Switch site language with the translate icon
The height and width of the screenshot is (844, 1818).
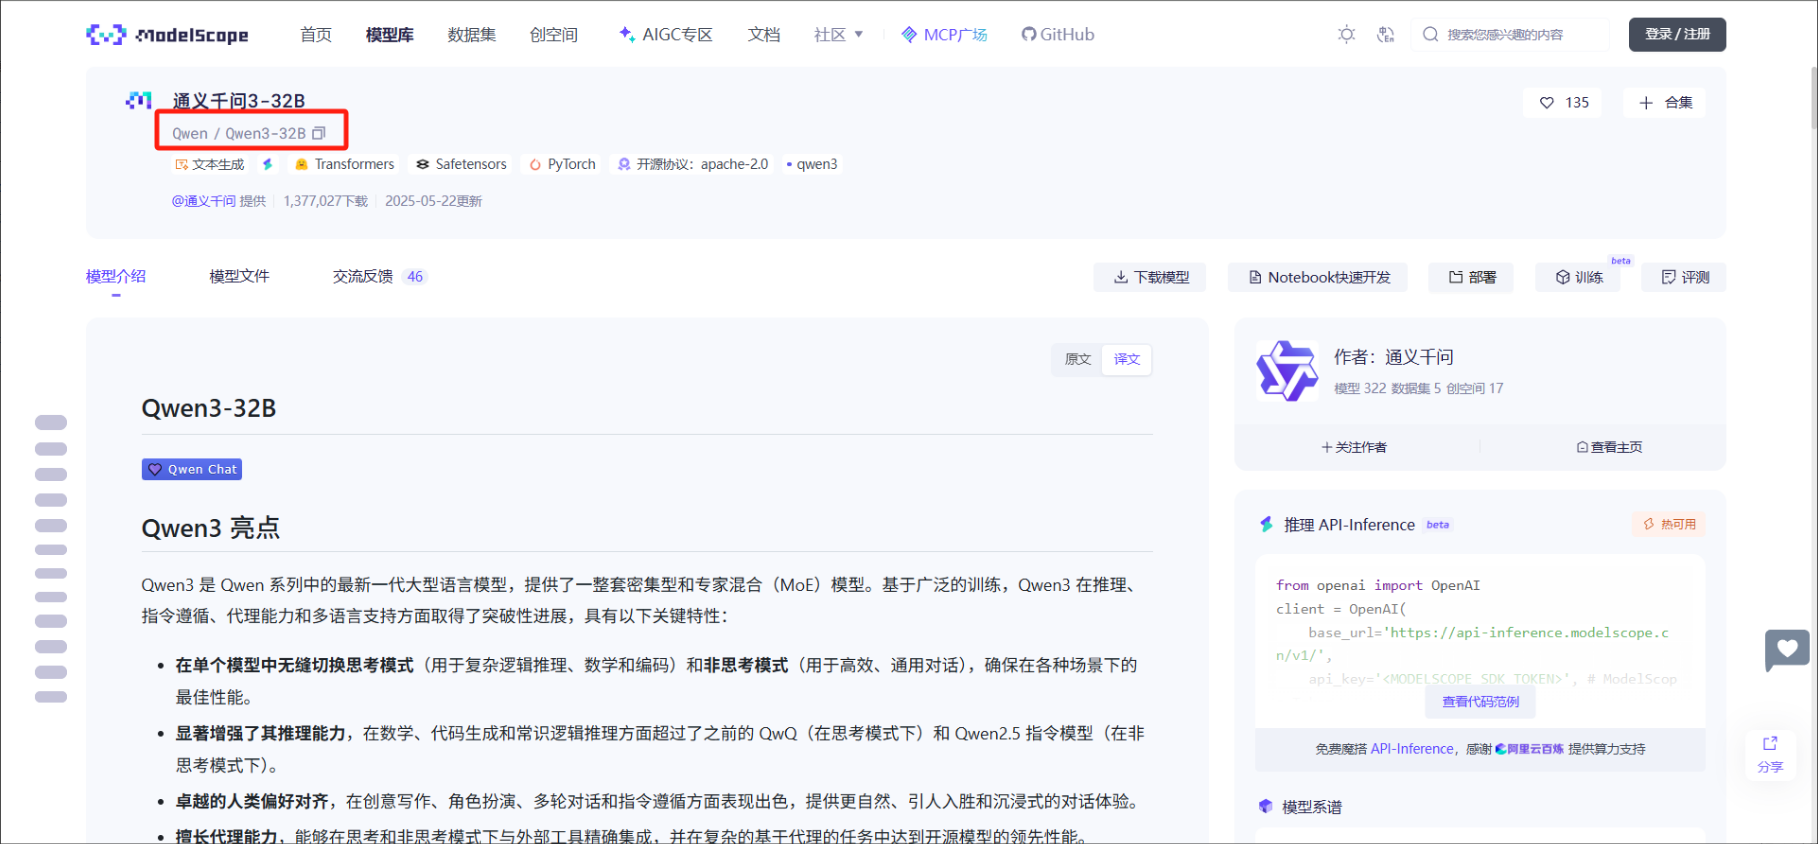1385,34
